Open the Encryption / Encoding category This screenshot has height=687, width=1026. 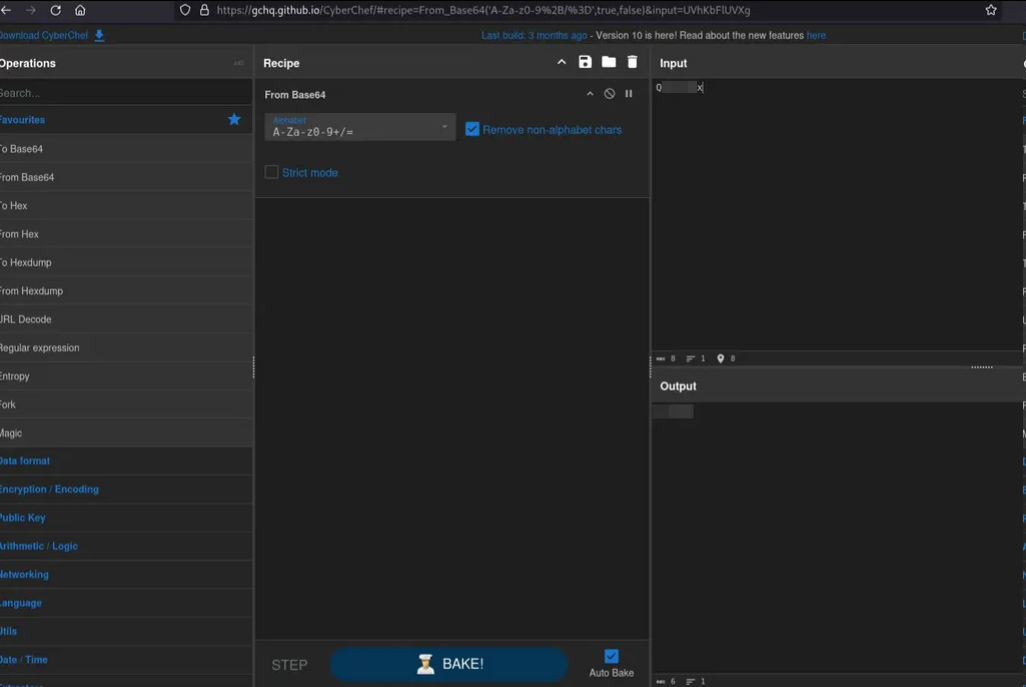(49, 489)
